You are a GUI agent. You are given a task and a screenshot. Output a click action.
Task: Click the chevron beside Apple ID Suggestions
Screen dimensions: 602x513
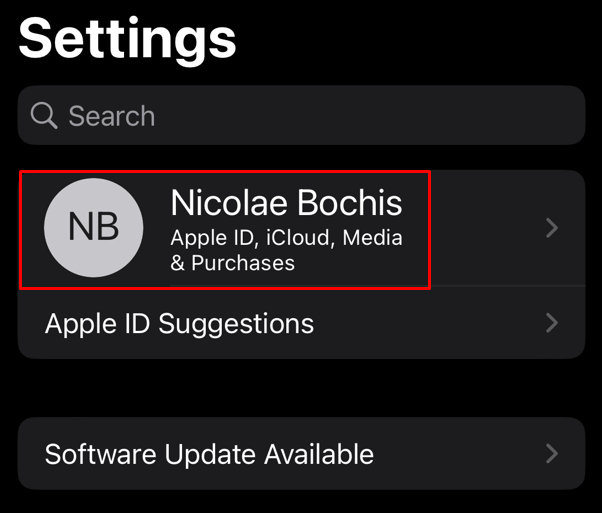tap(552, 323)
